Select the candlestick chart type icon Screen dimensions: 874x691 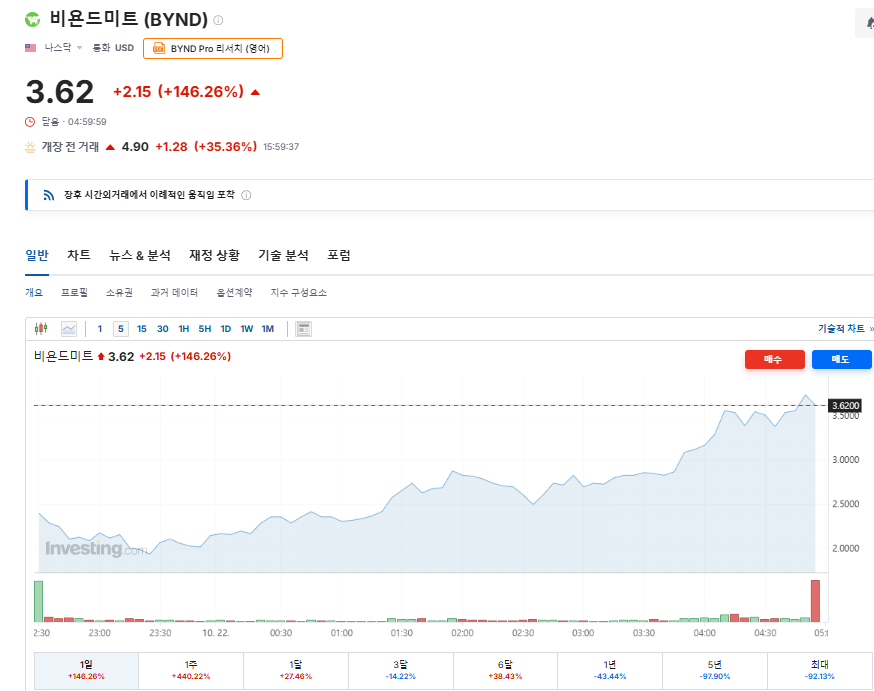[x=41, y=328]
